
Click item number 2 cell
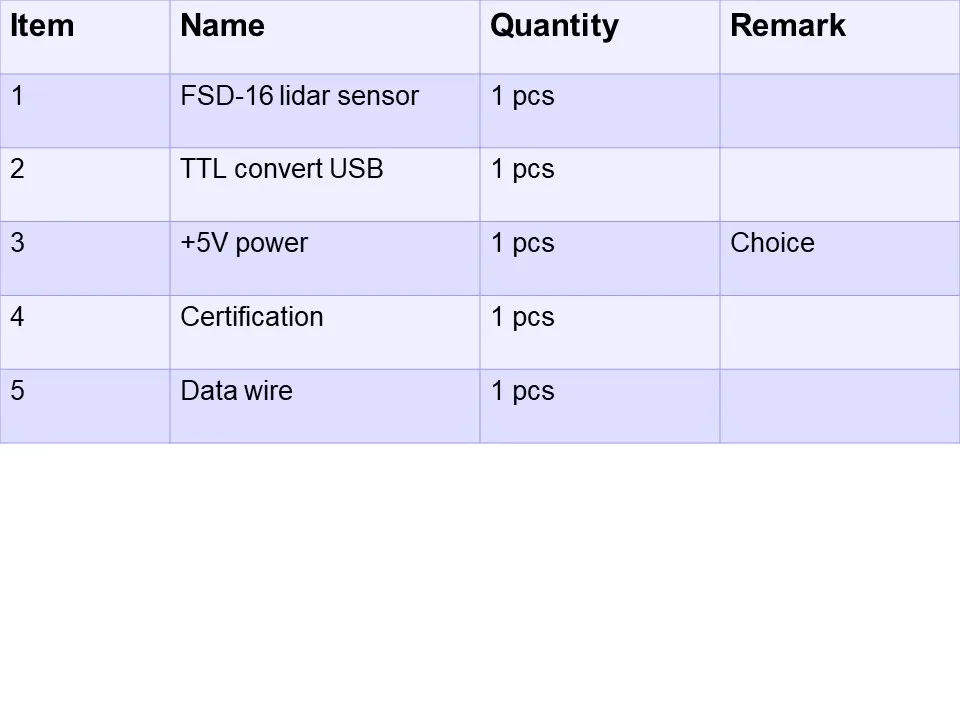85,184
